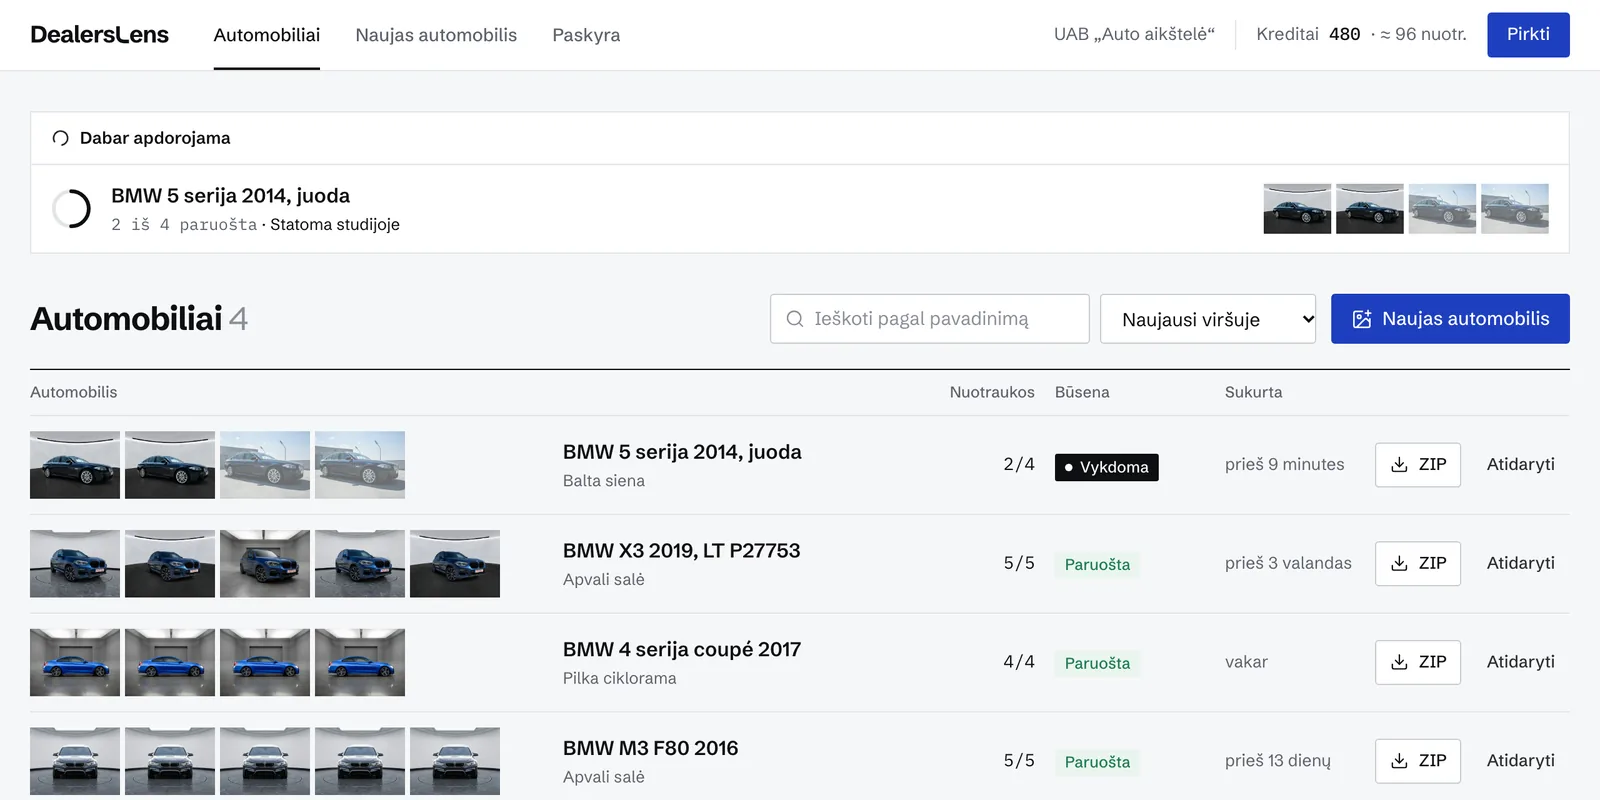Click the prieš 3 valandas timestamp

click(x=1288, y=564)
